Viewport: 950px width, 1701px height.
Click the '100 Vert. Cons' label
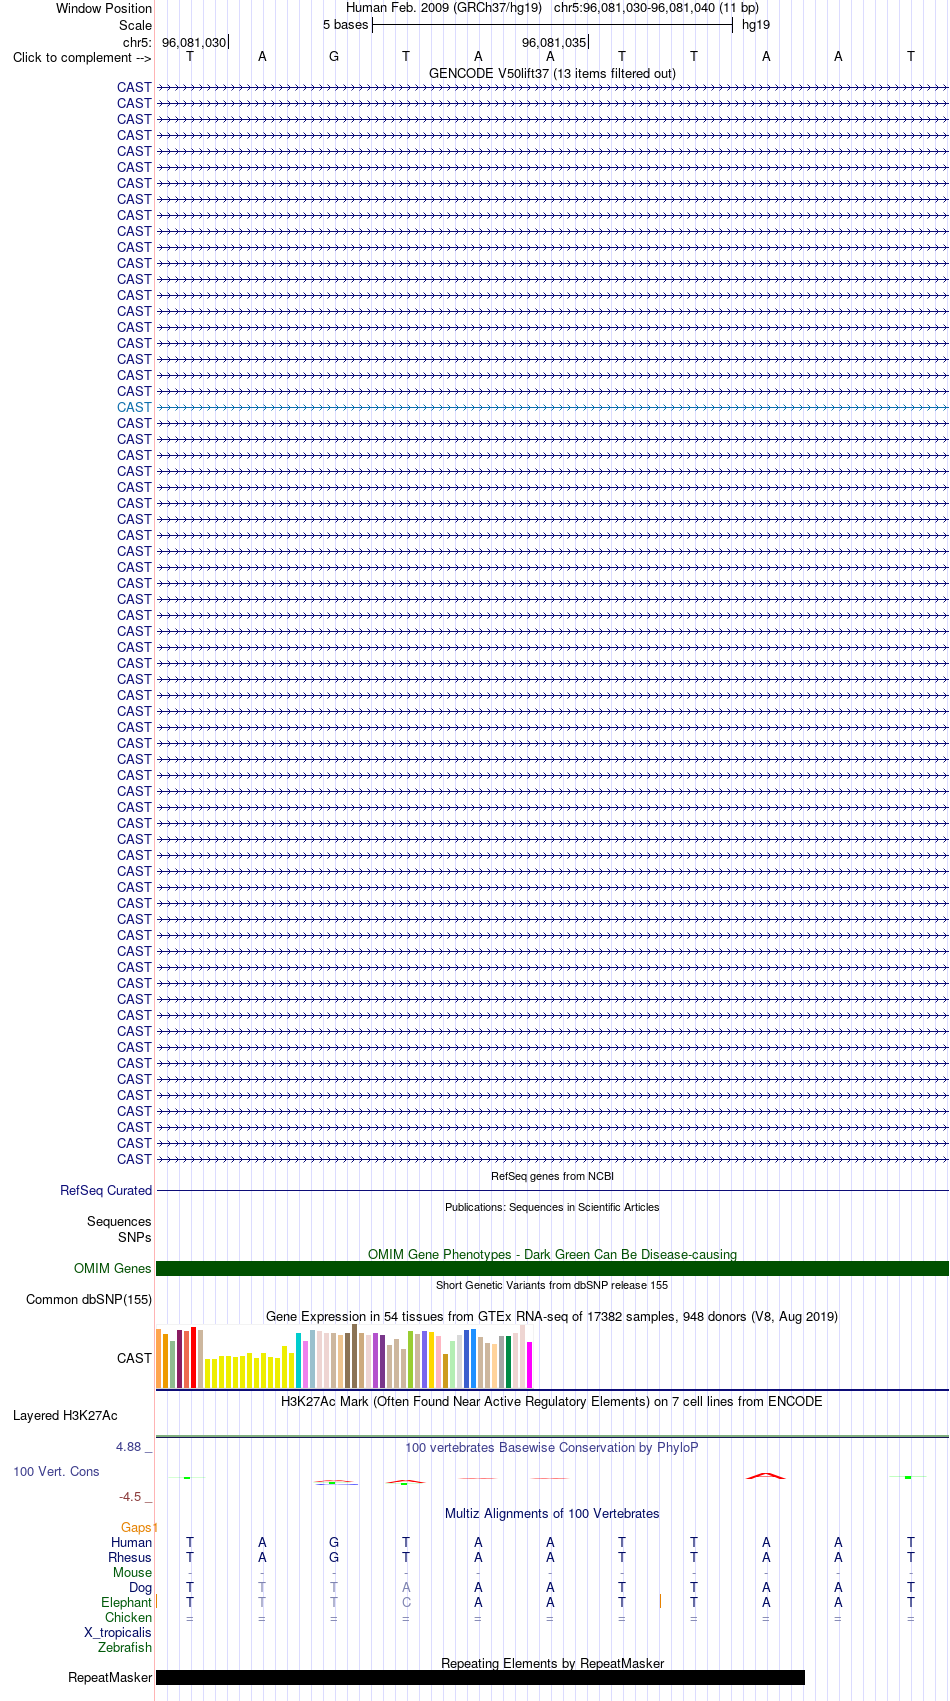coord(56,1471)
